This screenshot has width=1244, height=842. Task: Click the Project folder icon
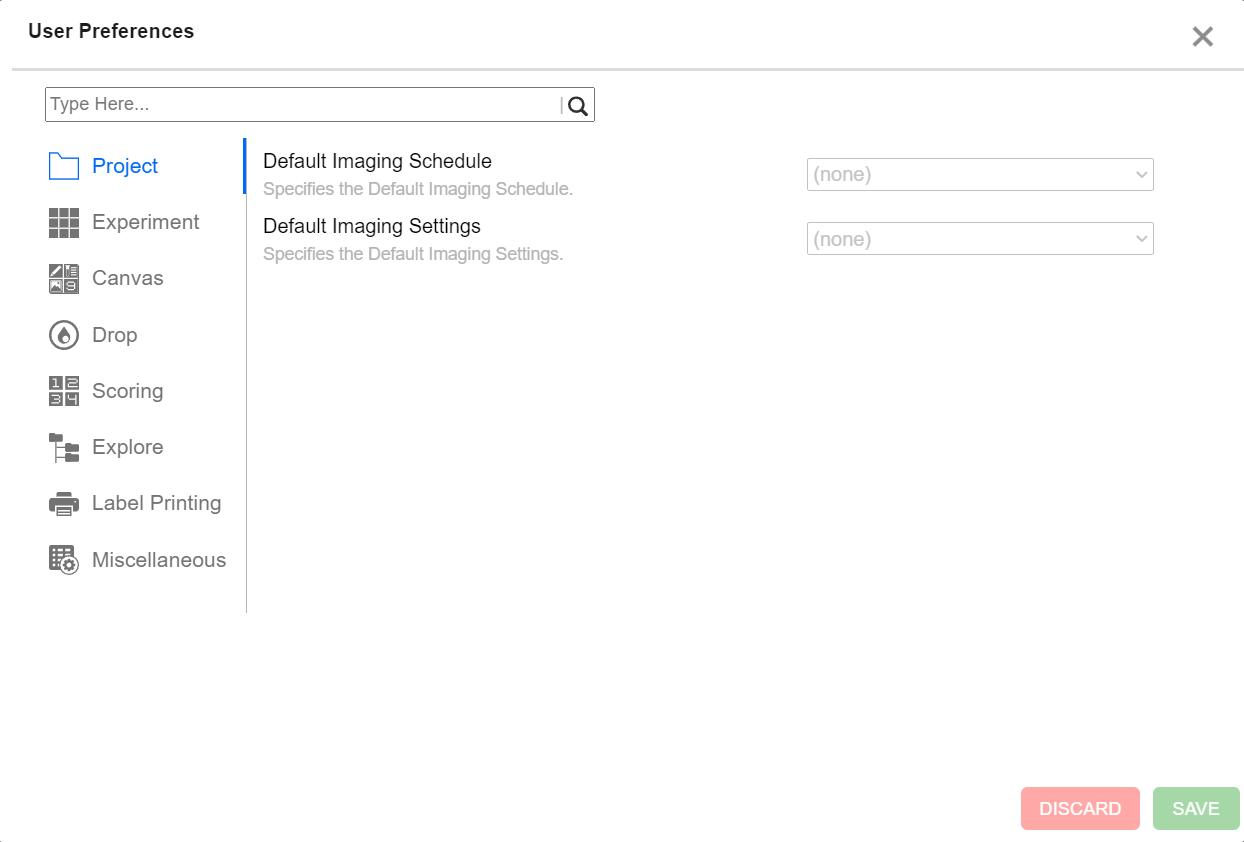[64, 166]
